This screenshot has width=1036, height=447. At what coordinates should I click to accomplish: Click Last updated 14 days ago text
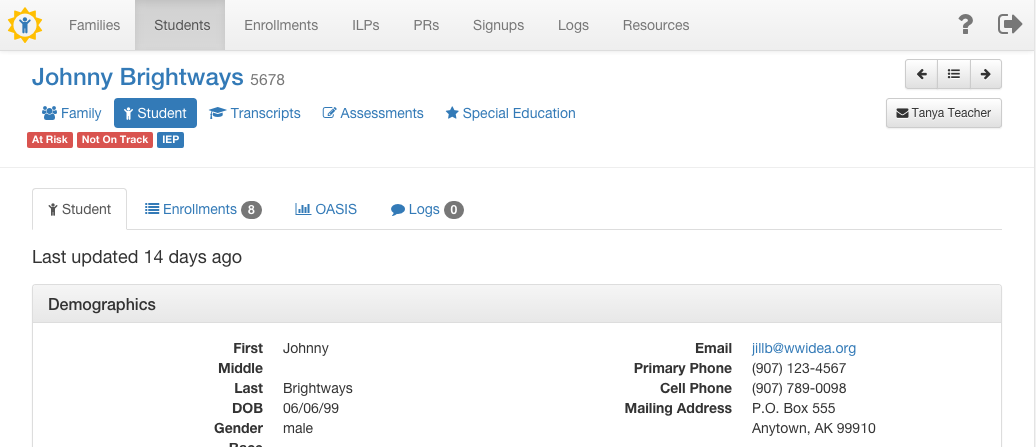click(x=137, y=257)
